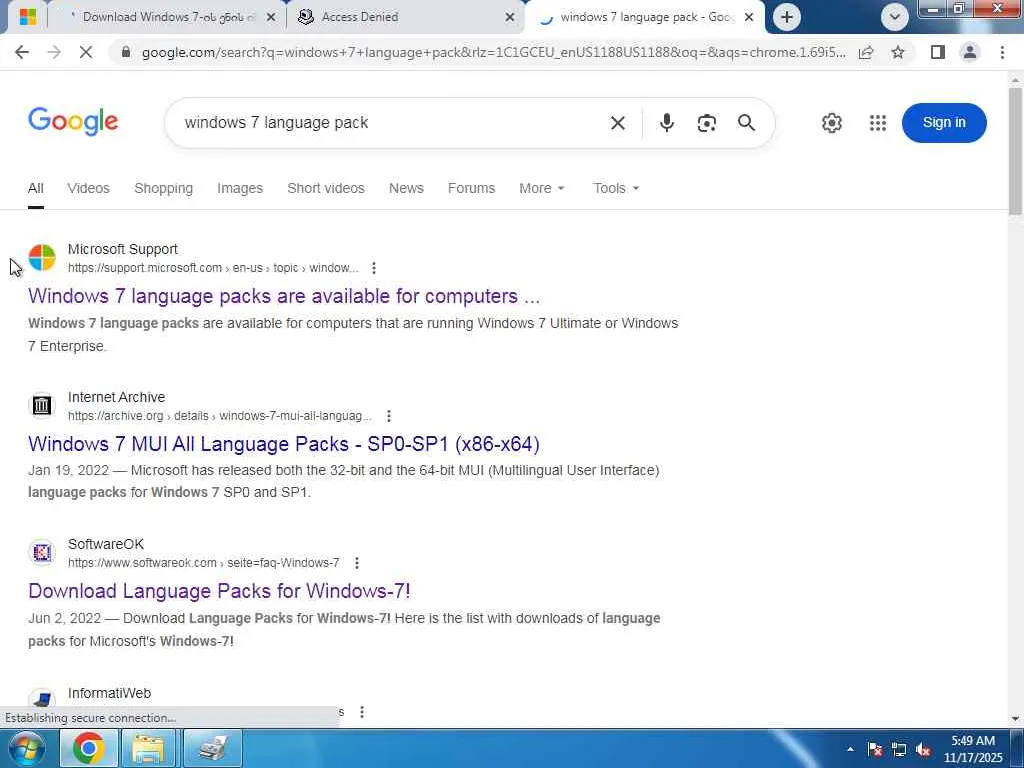
Task: Open options menu for Internet Archive result
Action: (389, 416)
